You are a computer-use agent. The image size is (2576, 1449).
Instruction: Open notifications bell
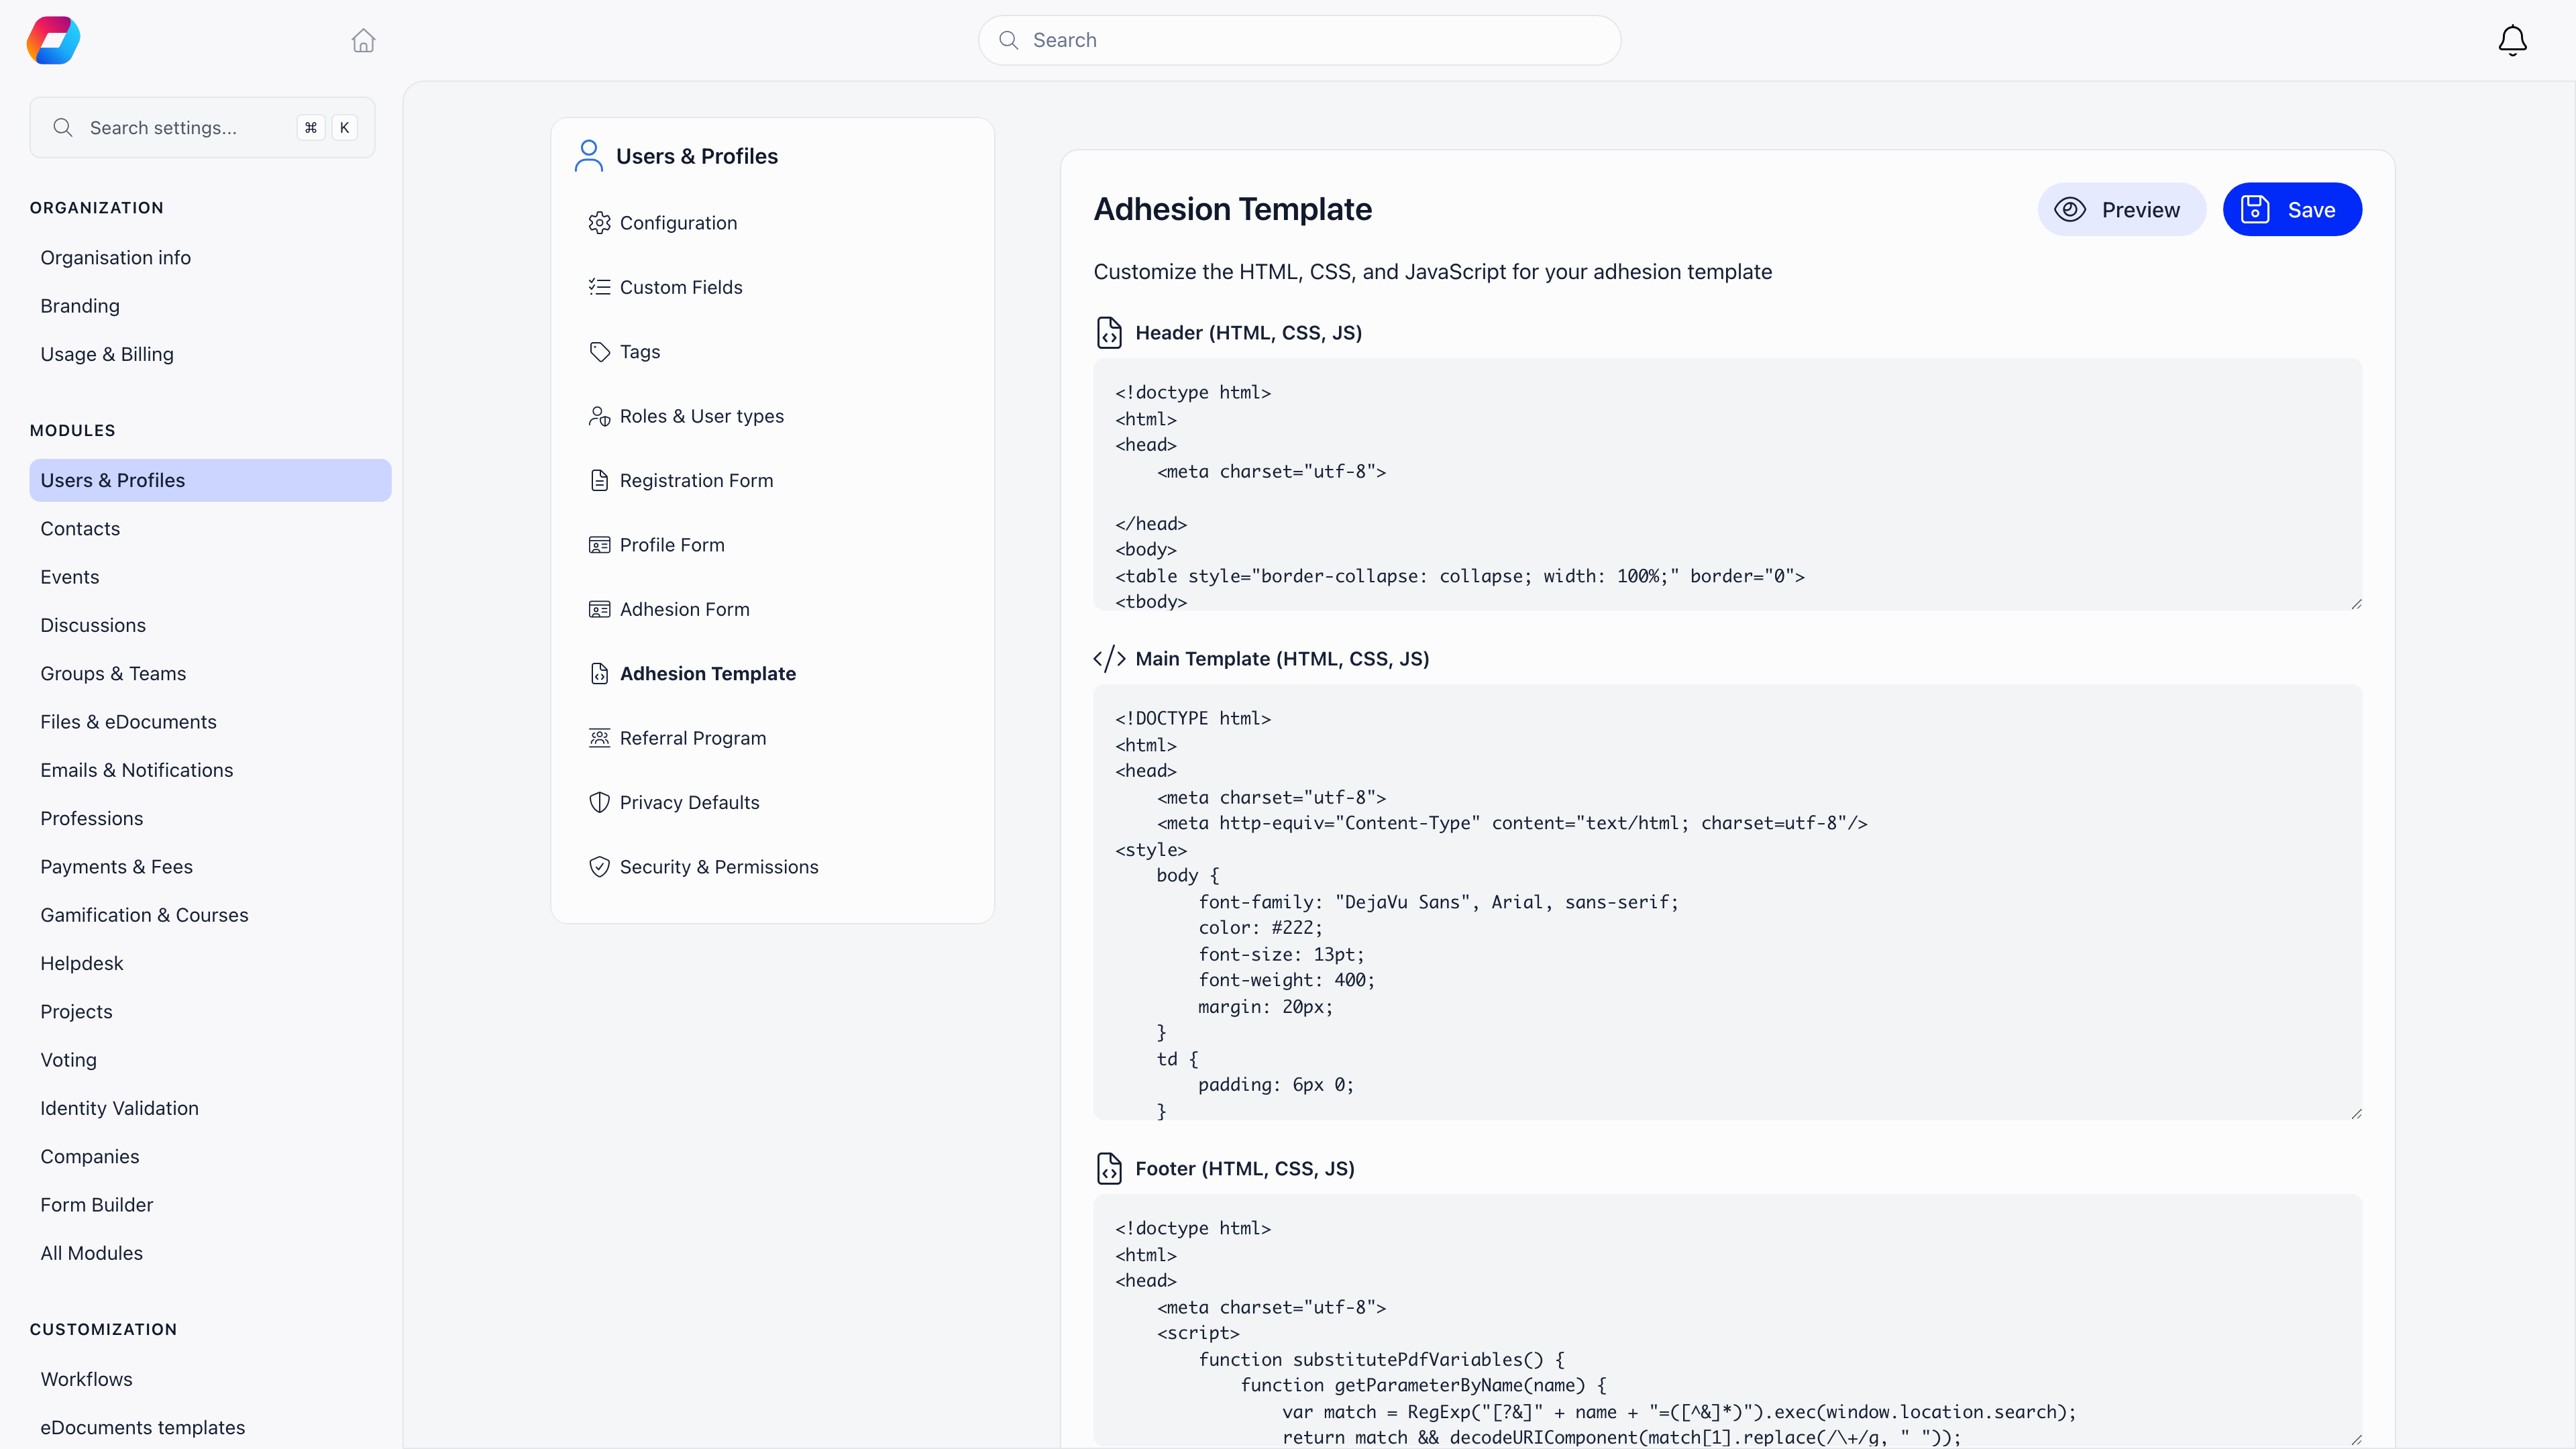tap(2512, 40)
